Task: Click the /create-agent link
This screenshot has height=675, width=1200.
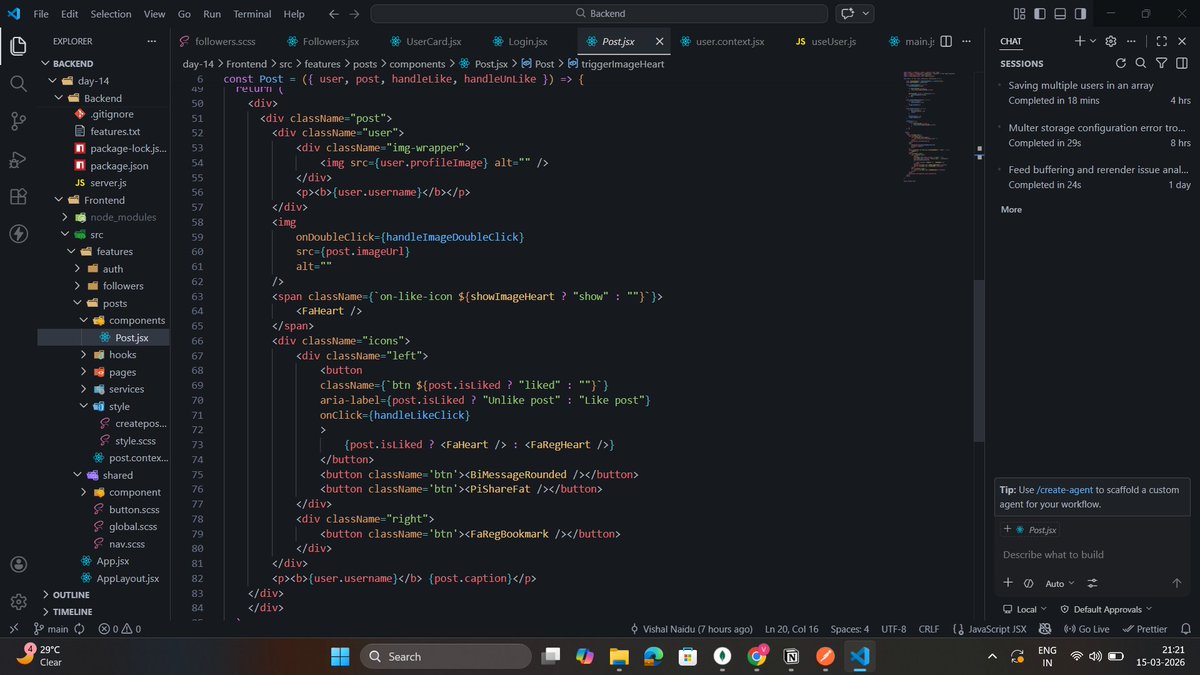Action: [1066, 490]
